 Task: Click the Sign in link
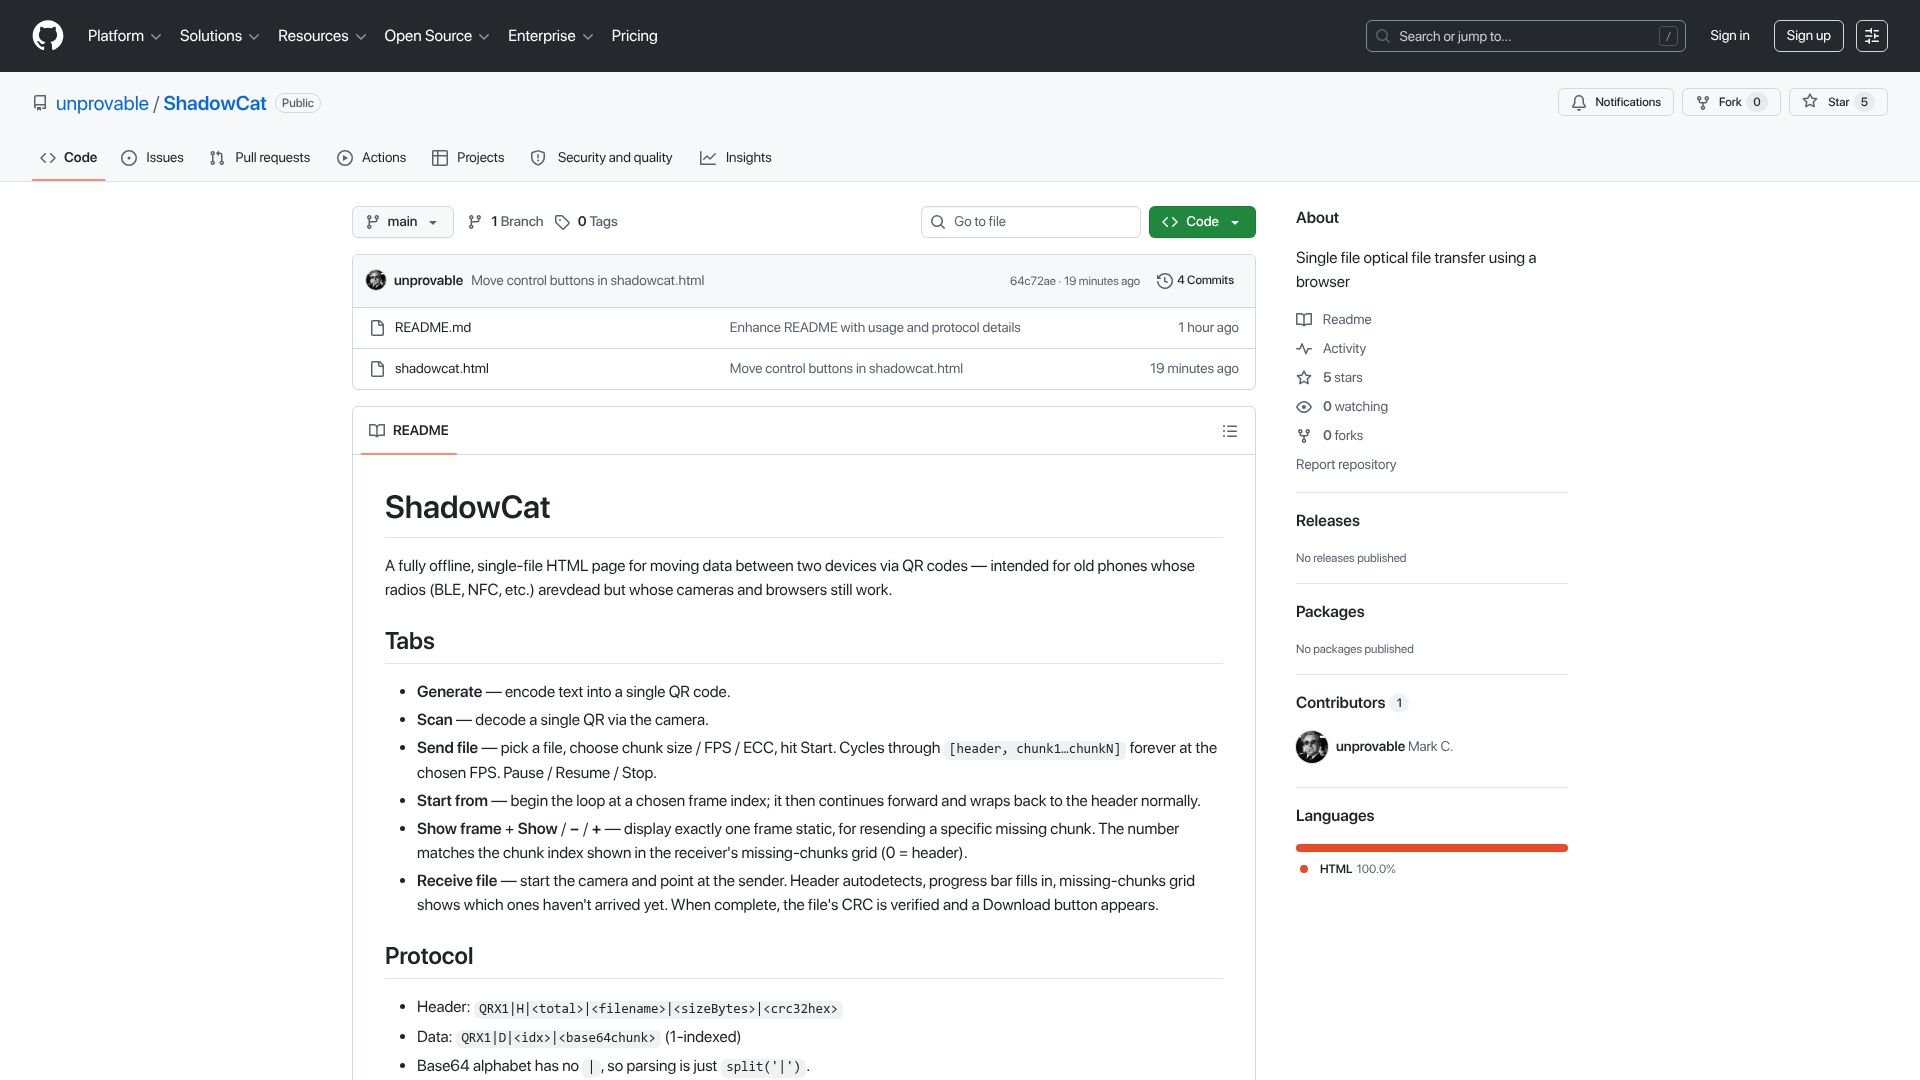[1730, 36]
